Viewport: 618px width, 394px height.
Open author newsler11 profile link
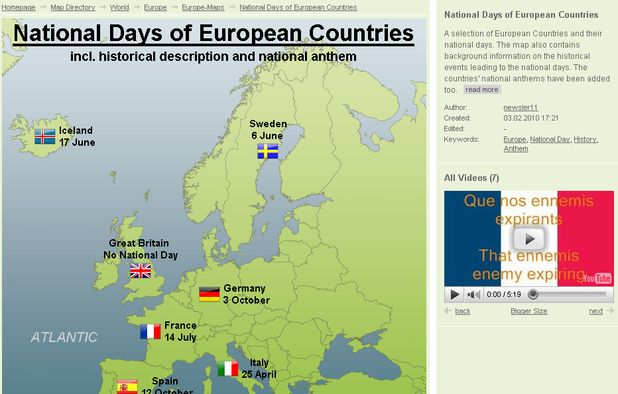point(521,108)
